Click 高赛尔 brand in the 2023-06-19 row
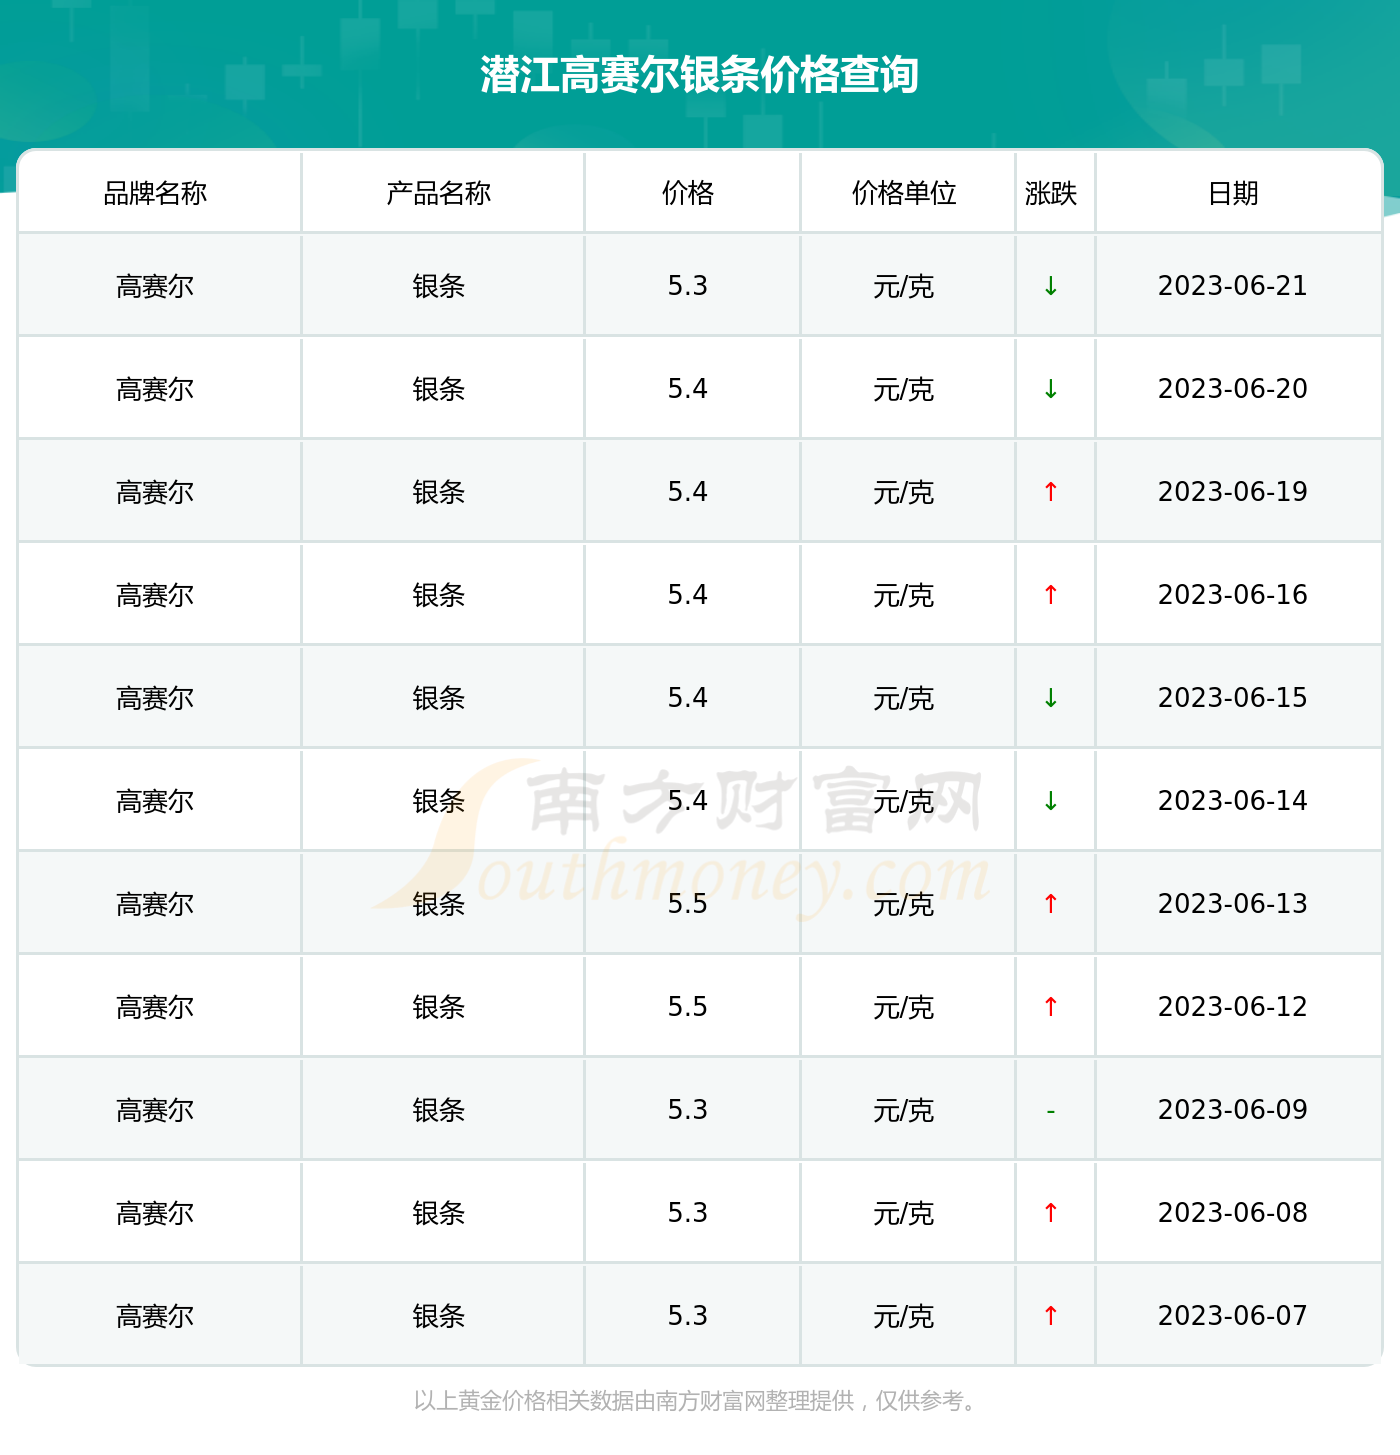Image resolution: width=1400 pixels, height=1455 pixels. pyautogui.click(x=155, y=493)
